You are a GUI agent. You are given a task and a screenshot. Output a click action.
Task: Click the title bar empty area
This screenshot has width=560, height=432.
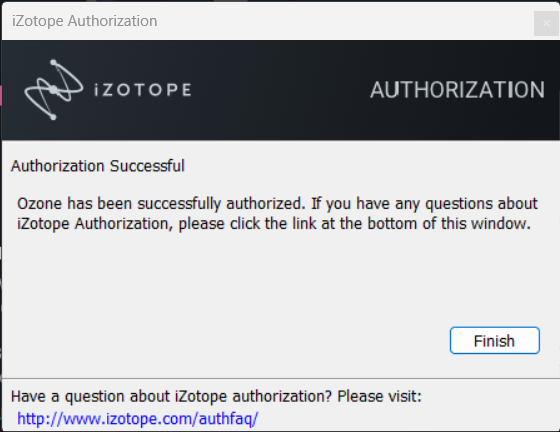(343, 21)
